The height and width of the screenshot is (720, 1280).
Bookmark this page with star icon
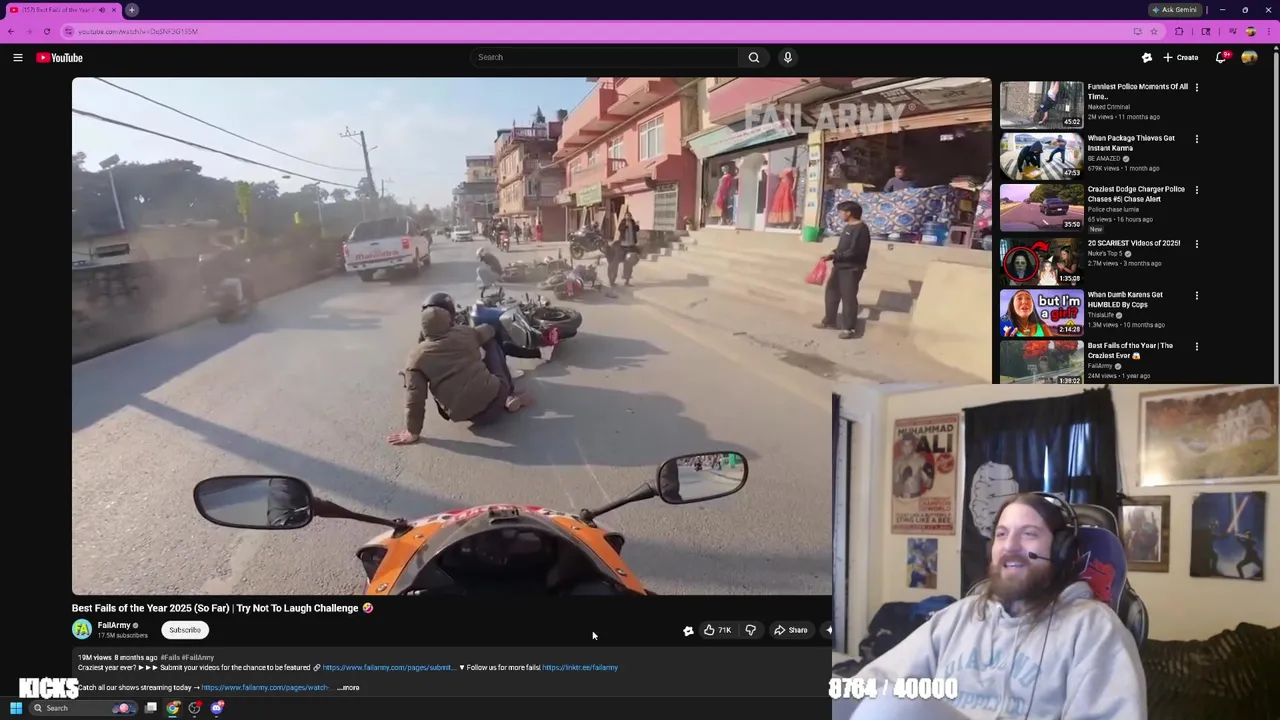click(1153, 32)
